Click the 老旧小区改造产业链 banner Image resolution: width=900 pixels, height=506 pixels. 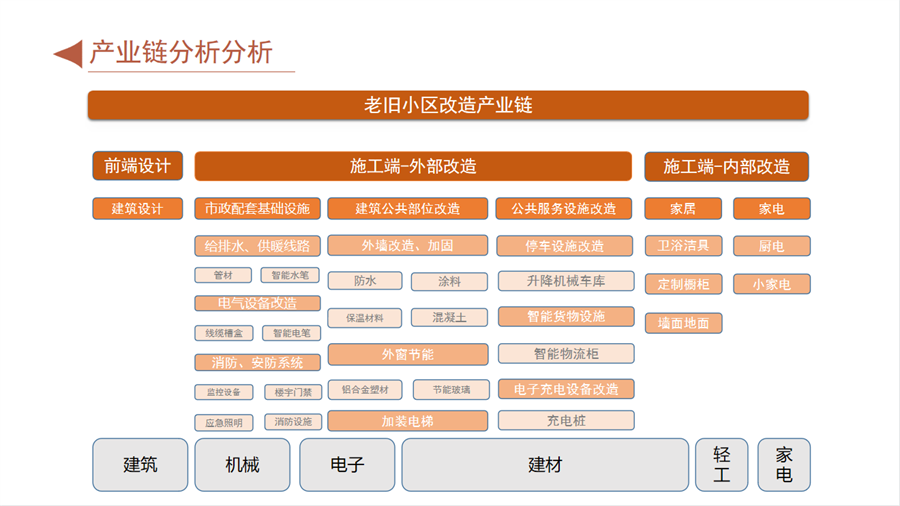tap(448, 105)
